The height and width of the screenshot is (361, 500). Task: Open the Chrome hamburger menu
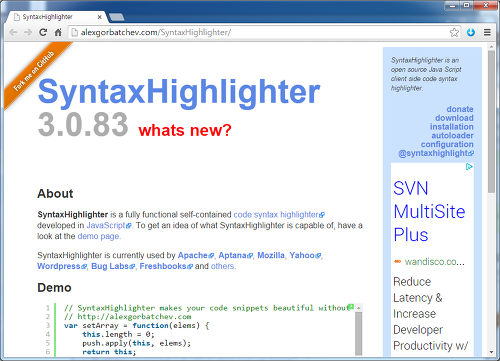click(487, 32)
